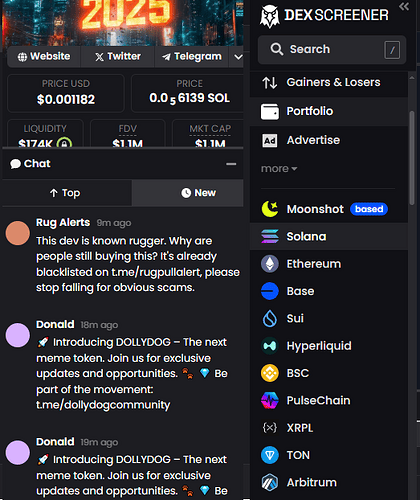Select Sui chain label
The image size is (420, 500).
(295, 318)
